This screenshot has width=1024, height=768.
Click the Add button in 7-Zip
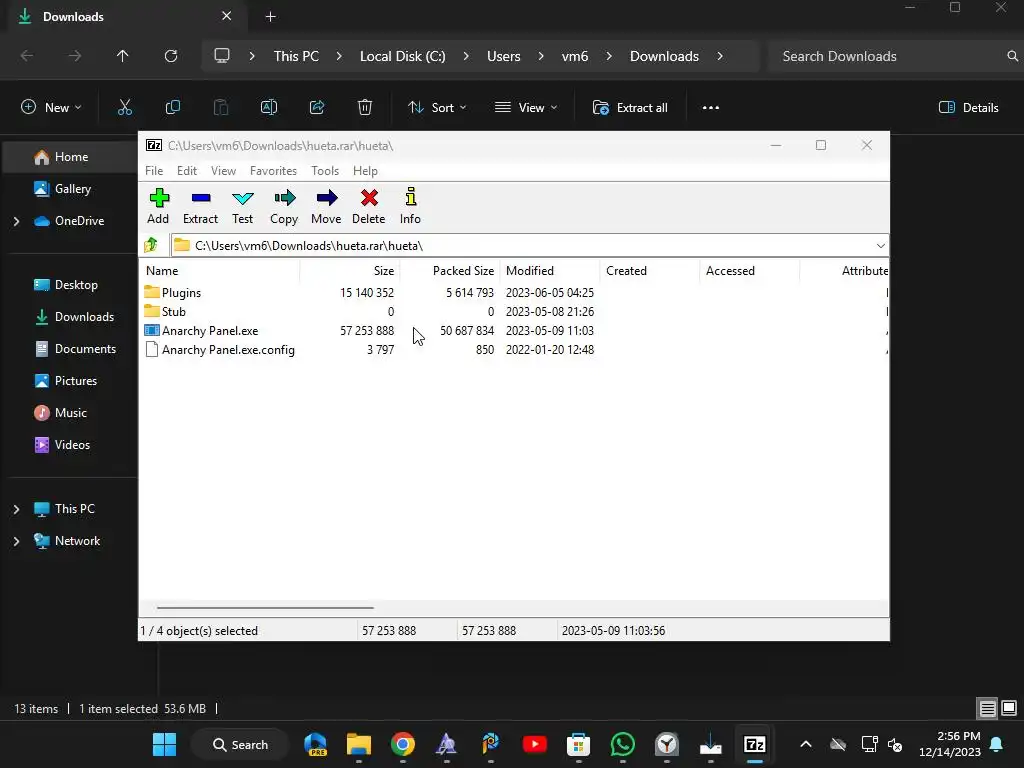pos(159,206)
